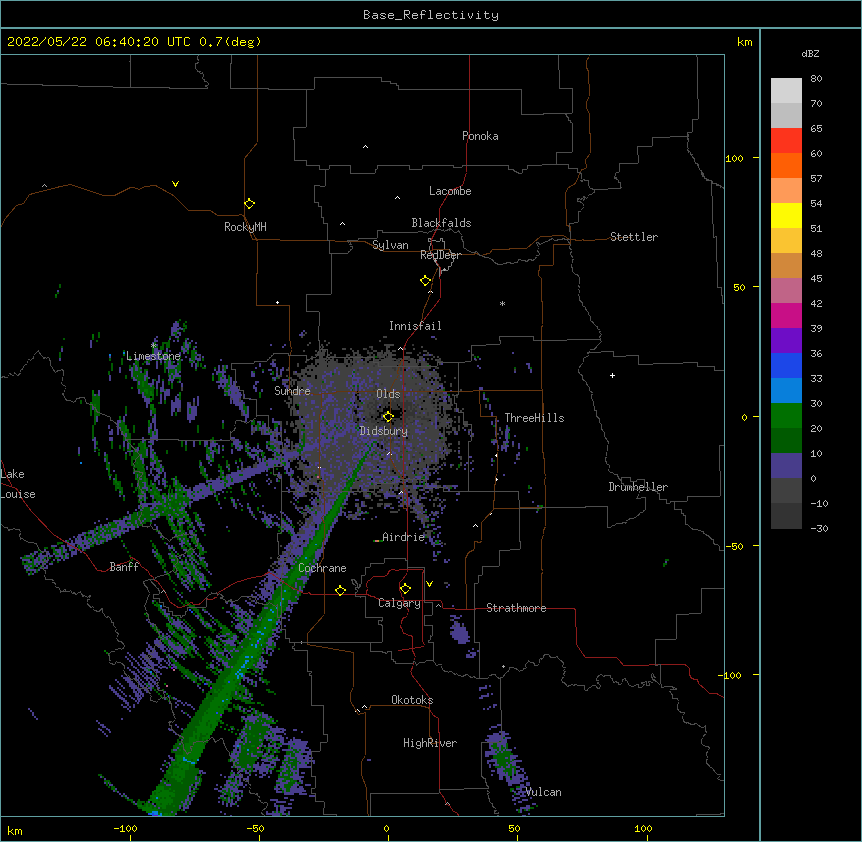This screenshot has height=842, width=862.
Task: Click the Ponoka city label
Action: pos(480,136)
